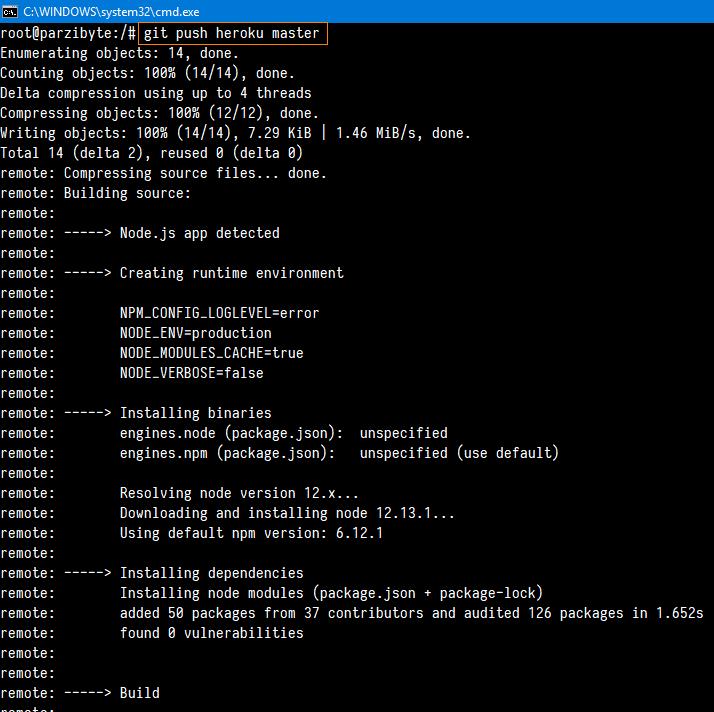Click 'Compressing source files... done.' text
Viewport: 714px width, 712px height.
pyautogui.click(x=195, y=173)
